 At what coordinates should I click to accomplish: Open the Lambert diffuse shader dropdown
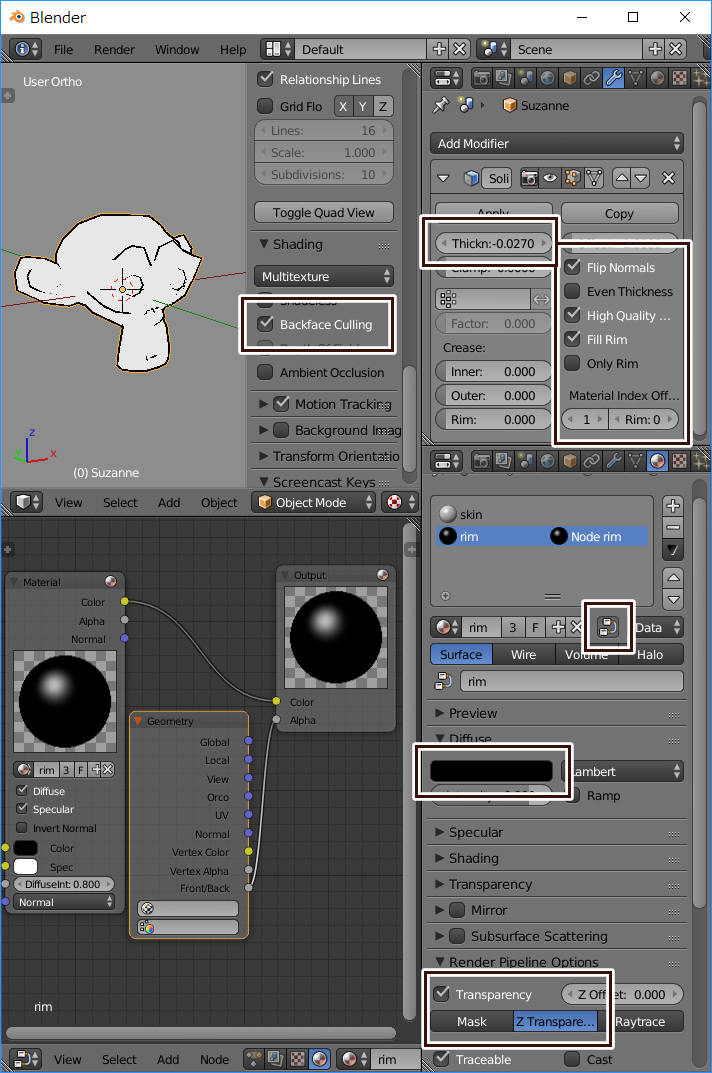tap(623, 771)
